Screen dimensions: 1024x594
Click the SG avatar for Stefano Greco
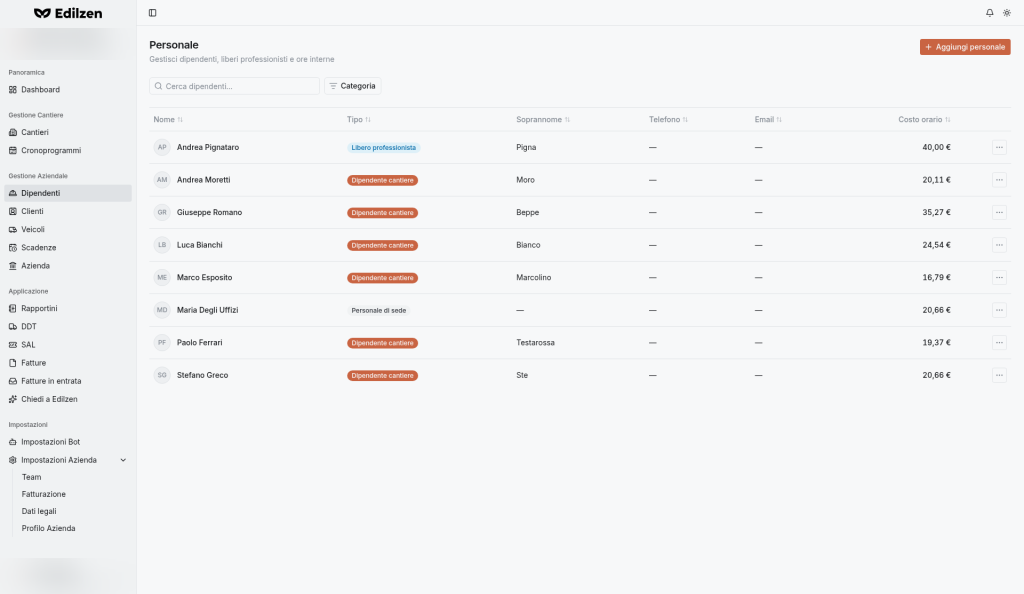tap(162, 375)
